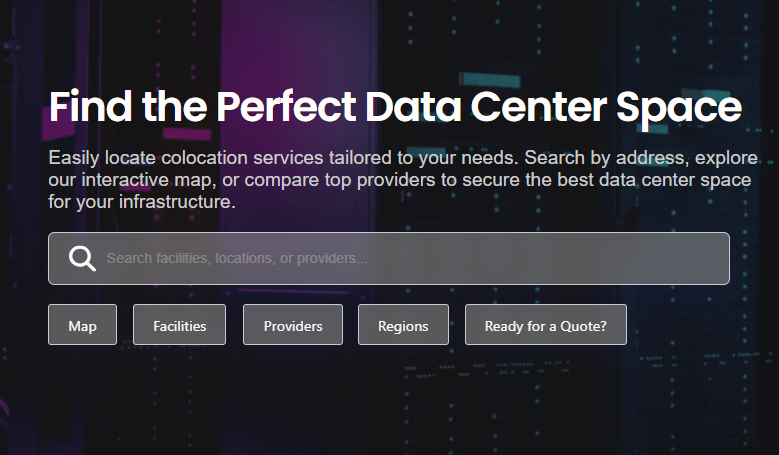
Task: Focus the search facilities input field
Action: tap(400, 259)
